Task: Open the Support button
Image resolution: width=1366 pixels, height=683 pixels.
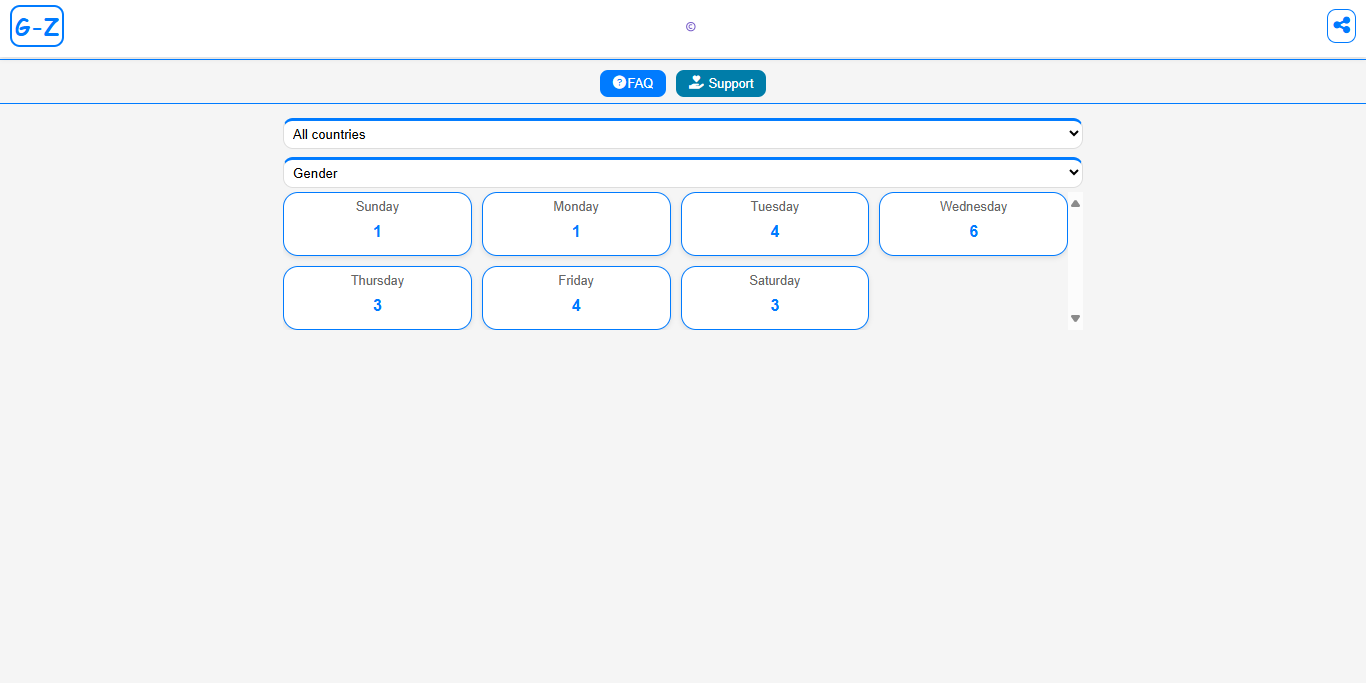Action: click(x=721, y=84)
